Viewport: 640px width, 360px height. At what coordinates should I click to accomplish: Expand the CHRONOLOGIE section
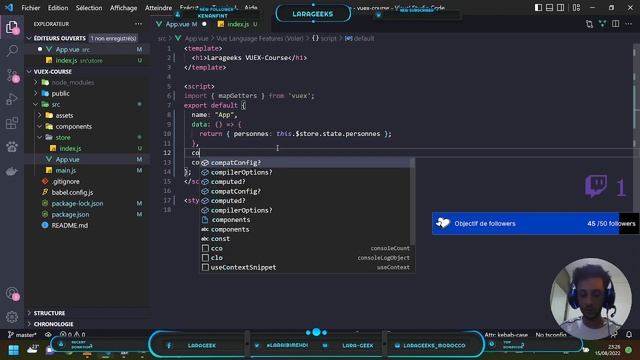[x=29, y=324]
